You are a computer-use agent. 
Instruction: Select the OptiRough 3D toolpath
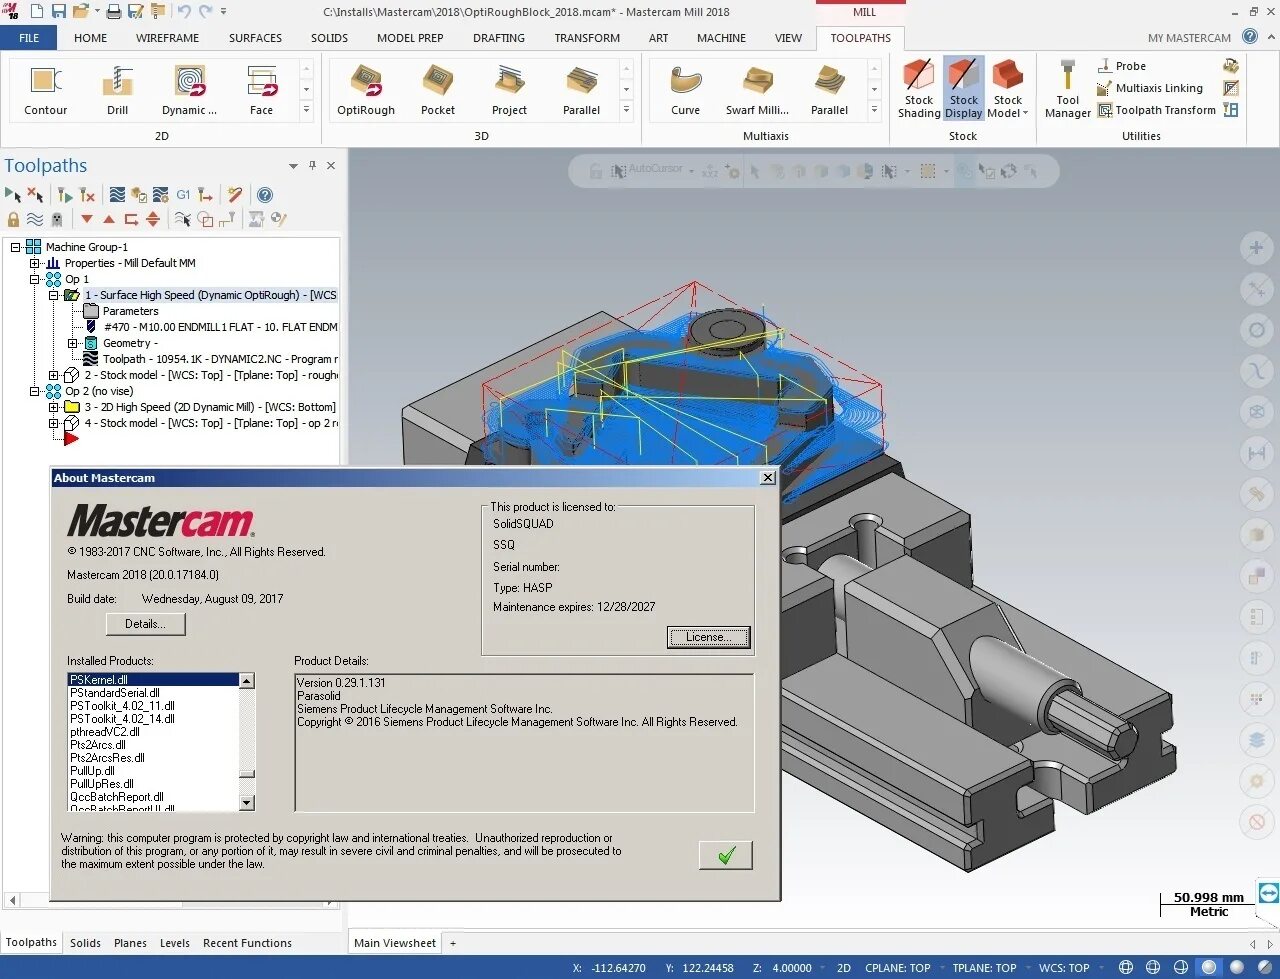[365, 88]
